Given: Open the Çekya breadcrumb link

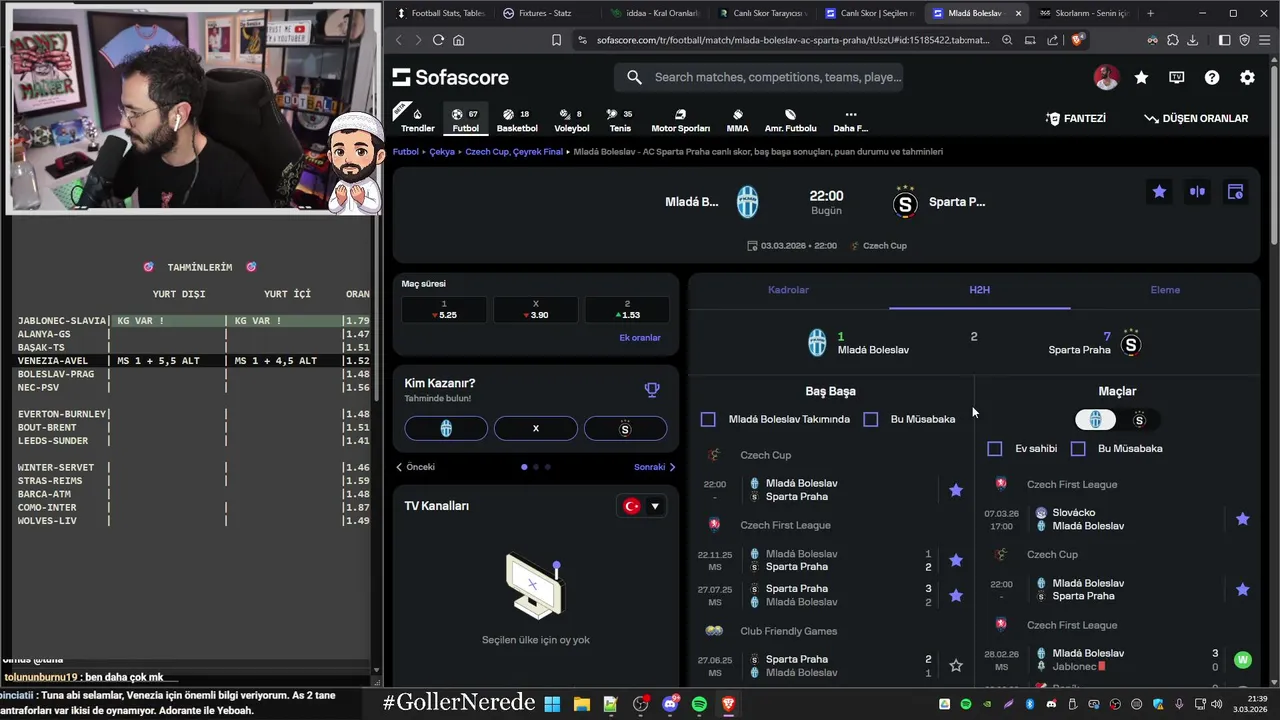Looking at the screenshot, I should 442,152.
